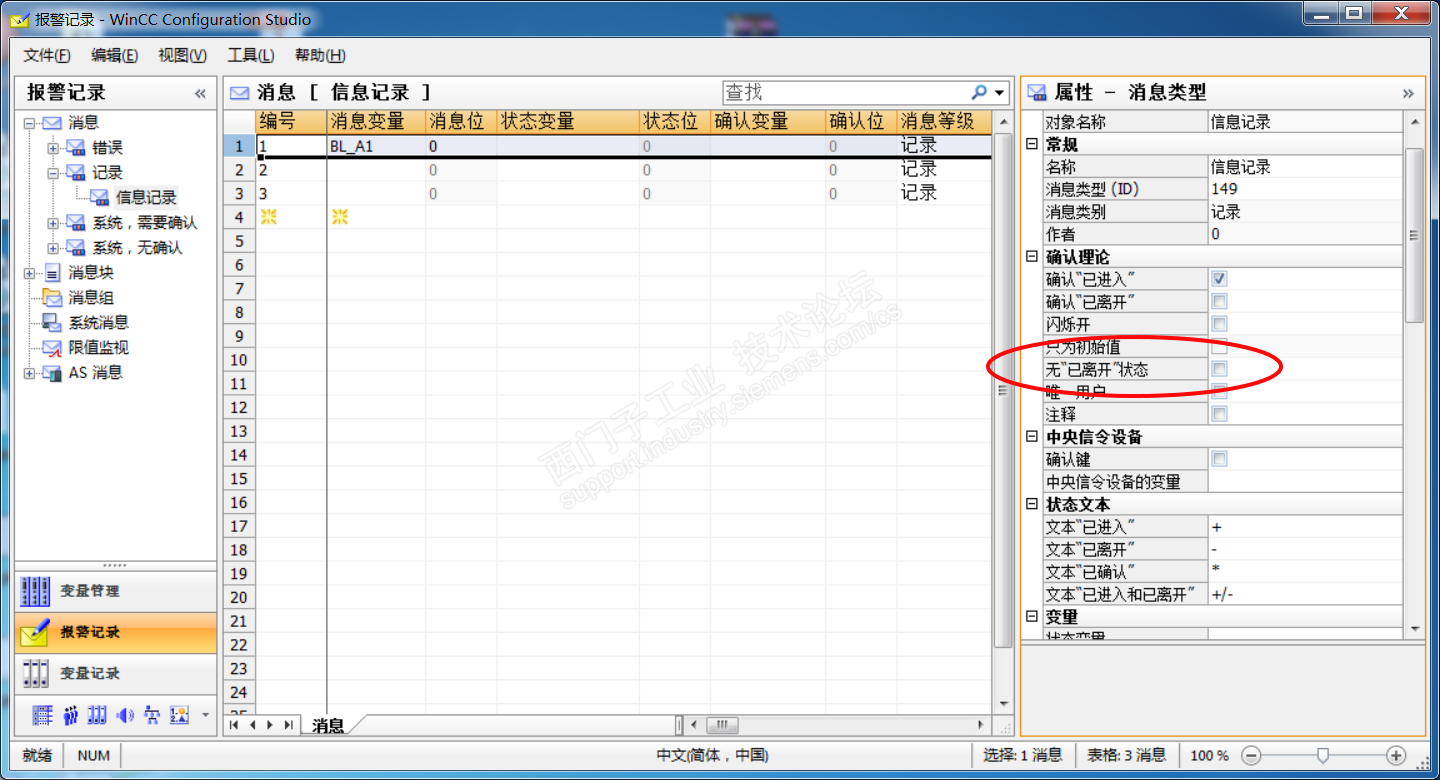Collapse the 确认理论 property group

[x=1032, y=257]
